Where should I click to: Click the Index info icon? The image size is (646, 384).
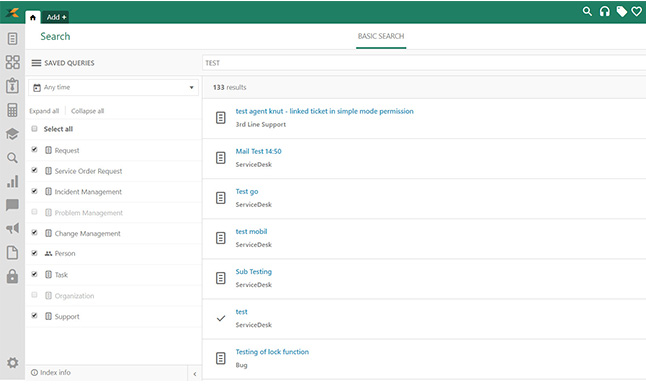[34, 372]
